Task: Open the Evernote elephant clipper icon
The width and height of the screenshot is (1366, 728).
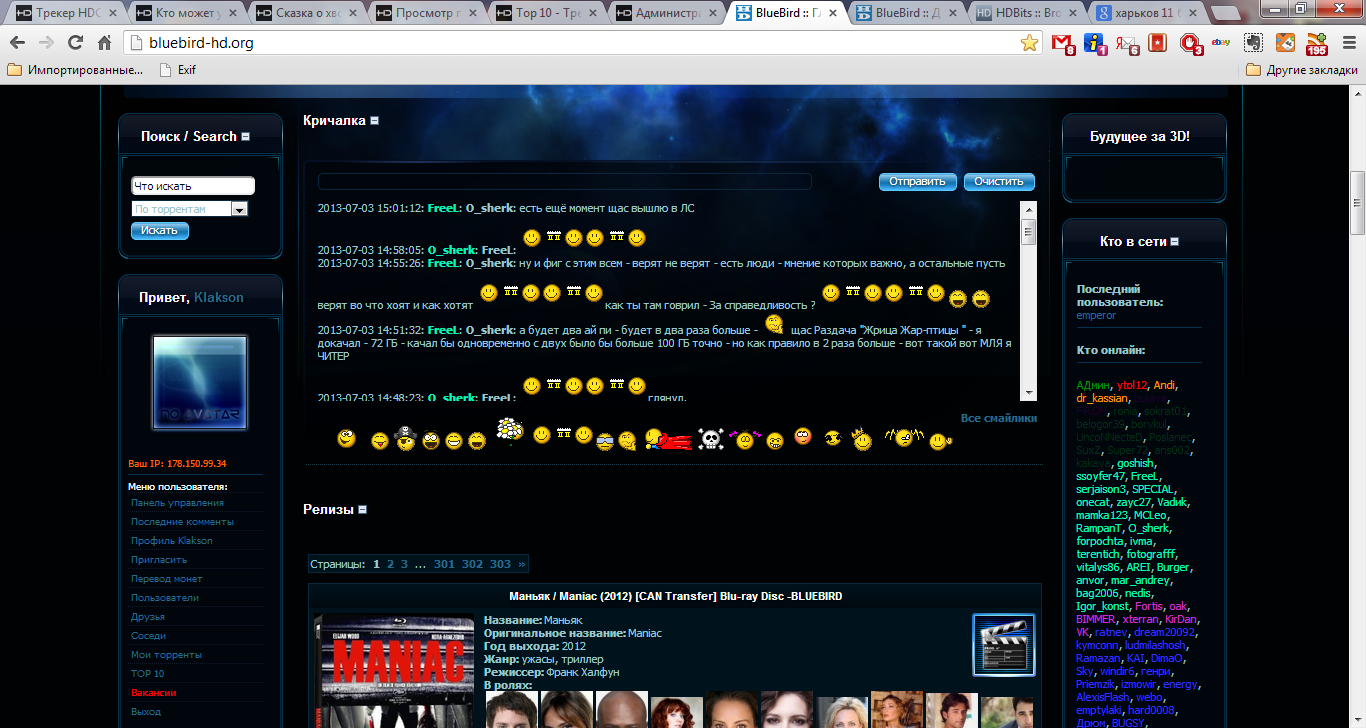Action: tap(1254, 43)
